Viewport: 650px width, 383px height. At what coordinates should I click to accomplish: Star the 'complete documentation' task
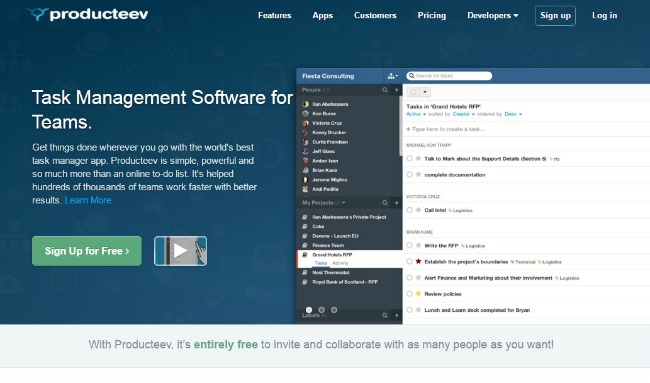(418, 175)
